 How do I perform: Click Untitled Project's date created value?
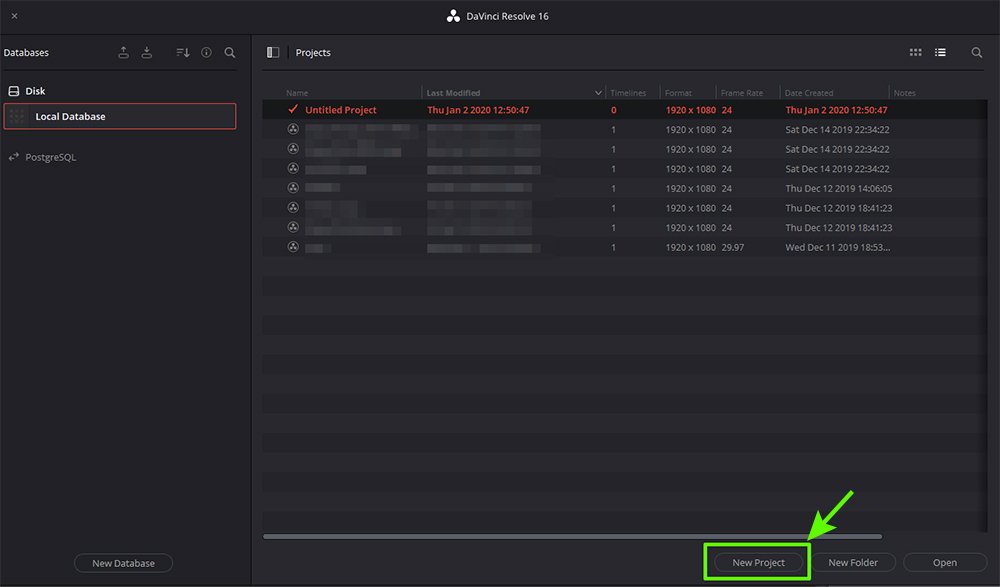pos(836,110)
